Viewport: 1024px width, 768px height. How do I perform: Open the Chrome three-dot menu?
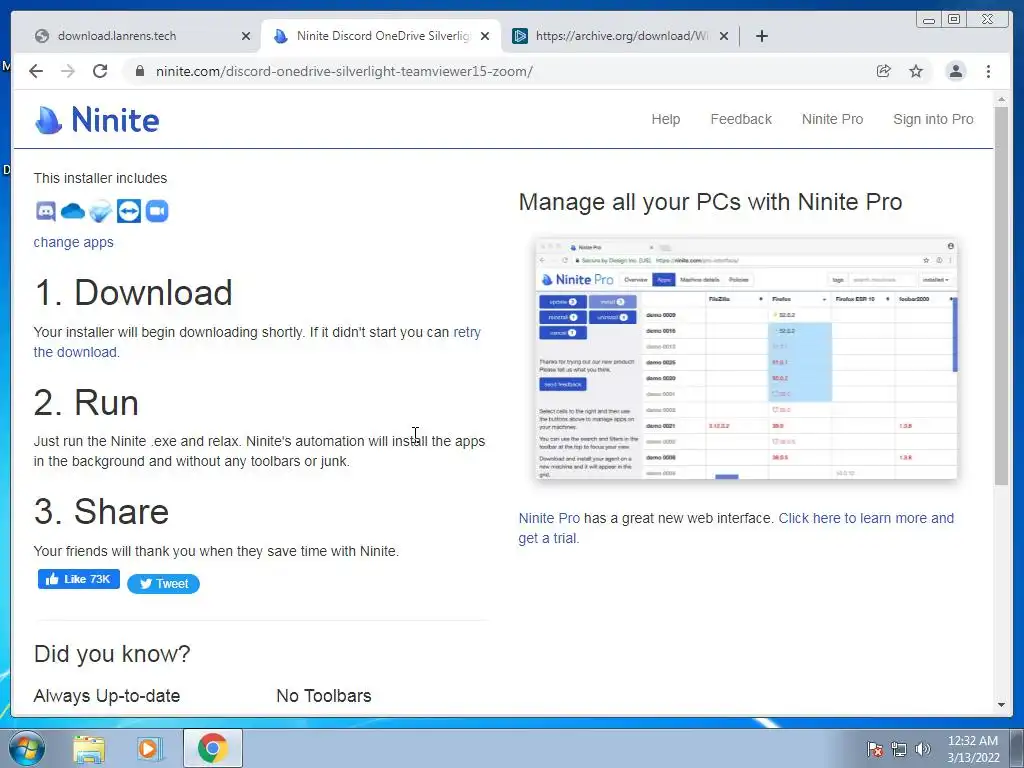pos(988,71)
